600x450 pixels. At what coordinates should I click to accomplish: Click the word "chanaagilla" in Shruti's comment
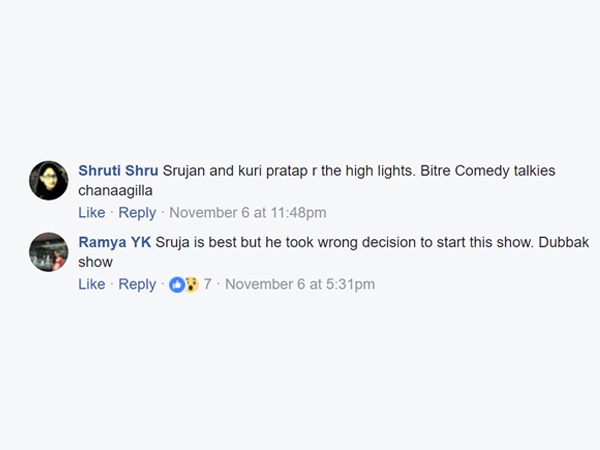pos(118,190)
